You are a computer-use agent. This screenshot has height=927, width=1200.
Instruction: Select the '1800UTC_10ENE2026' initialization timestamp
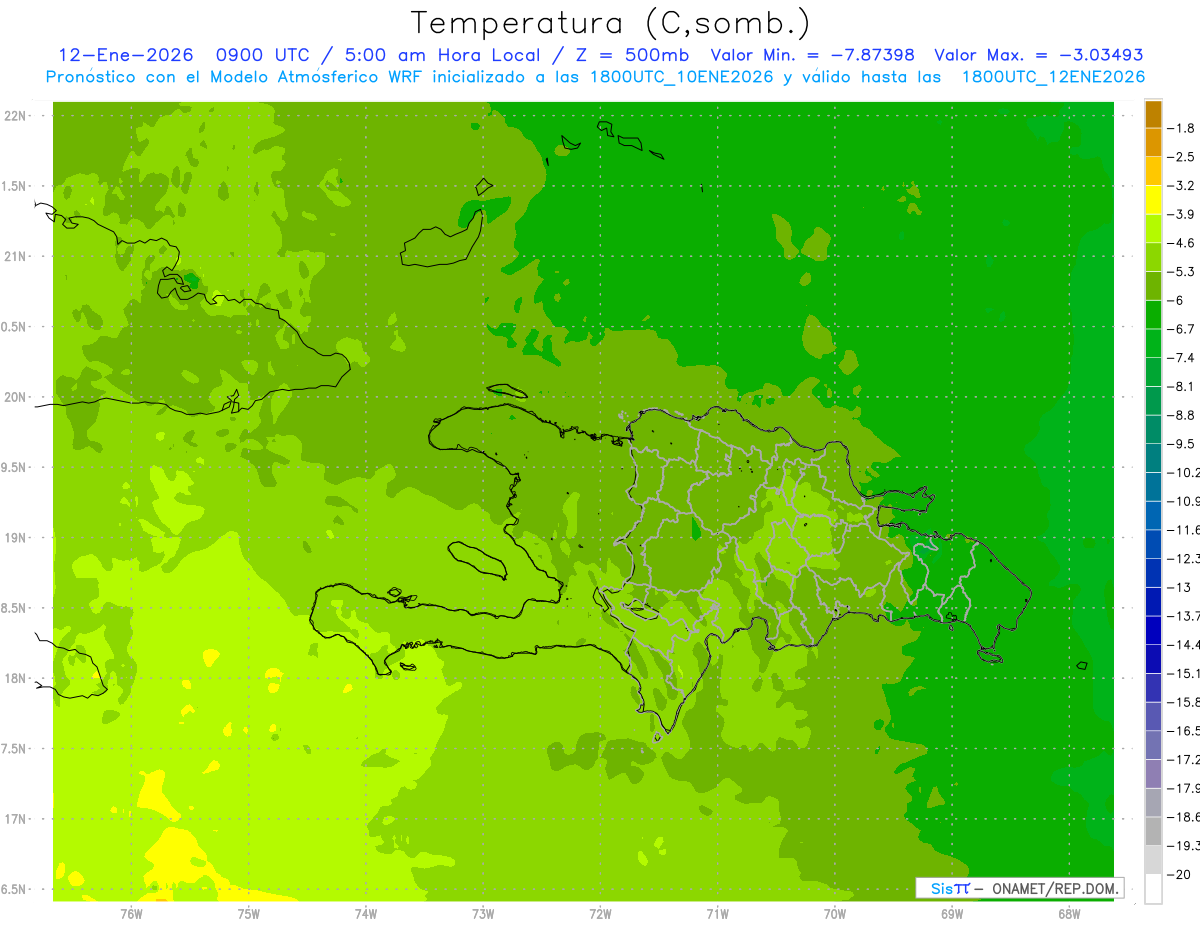click(678, 76)
